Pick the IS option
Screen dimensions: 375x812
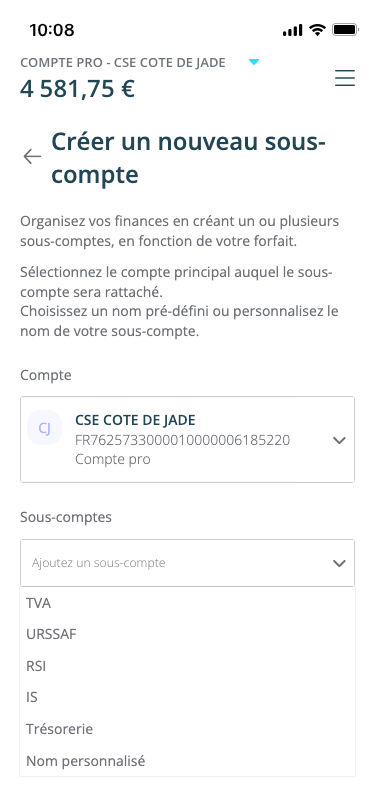click(188, 698)
